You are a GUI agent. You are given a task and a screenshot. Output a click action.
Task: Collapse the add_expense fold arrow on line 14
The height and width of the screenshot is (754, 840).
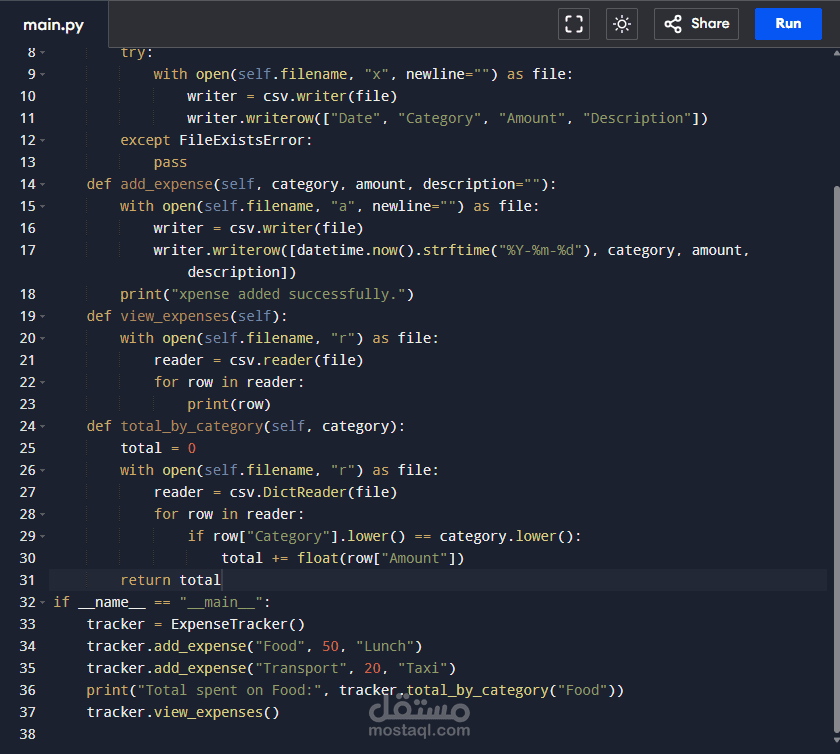42,184
